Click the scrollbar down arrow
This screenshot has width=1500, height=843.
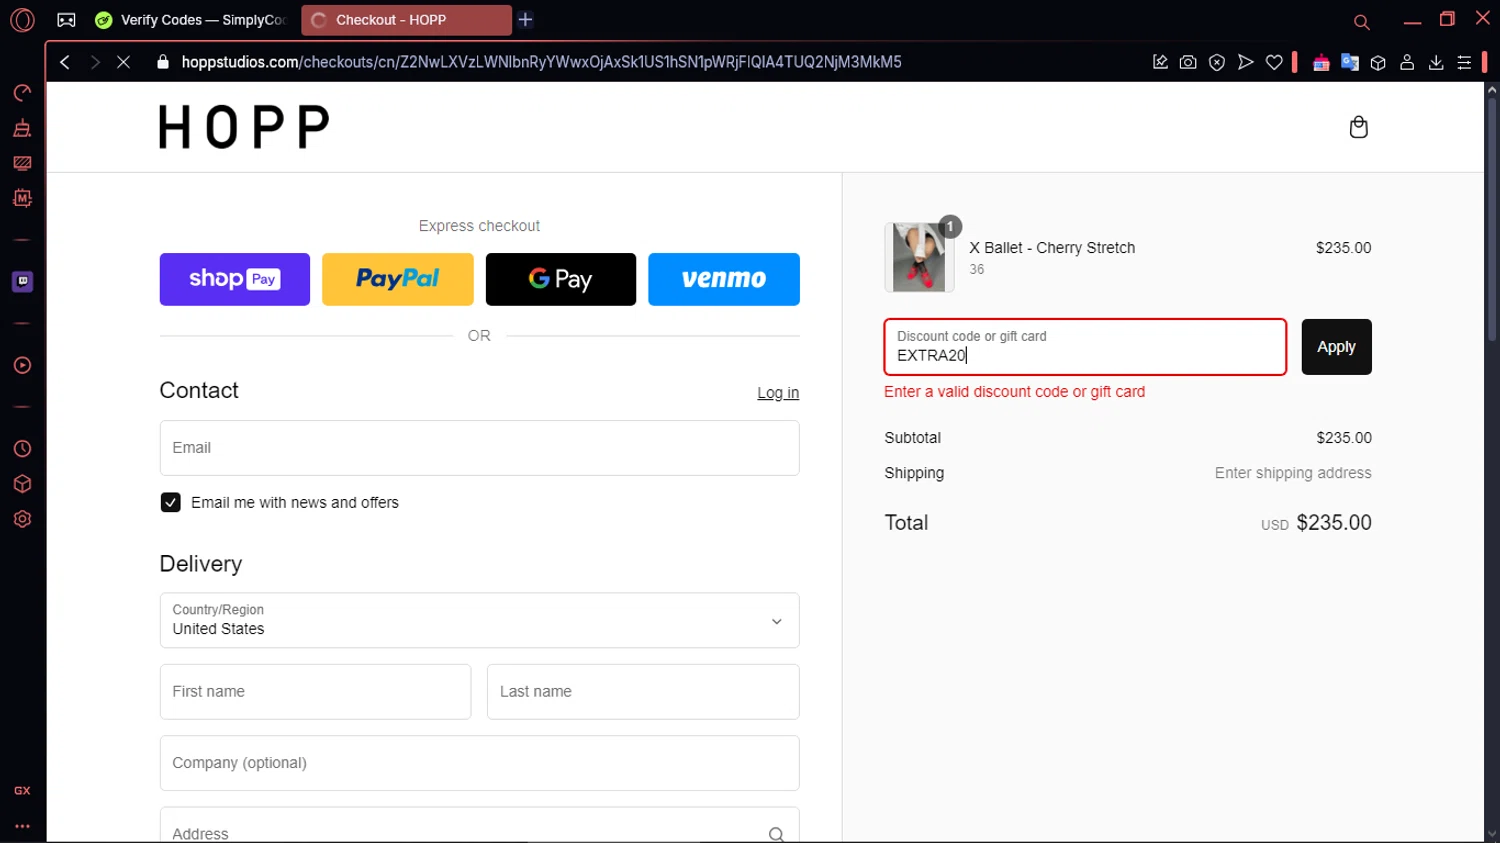[x=1491, y=834]
